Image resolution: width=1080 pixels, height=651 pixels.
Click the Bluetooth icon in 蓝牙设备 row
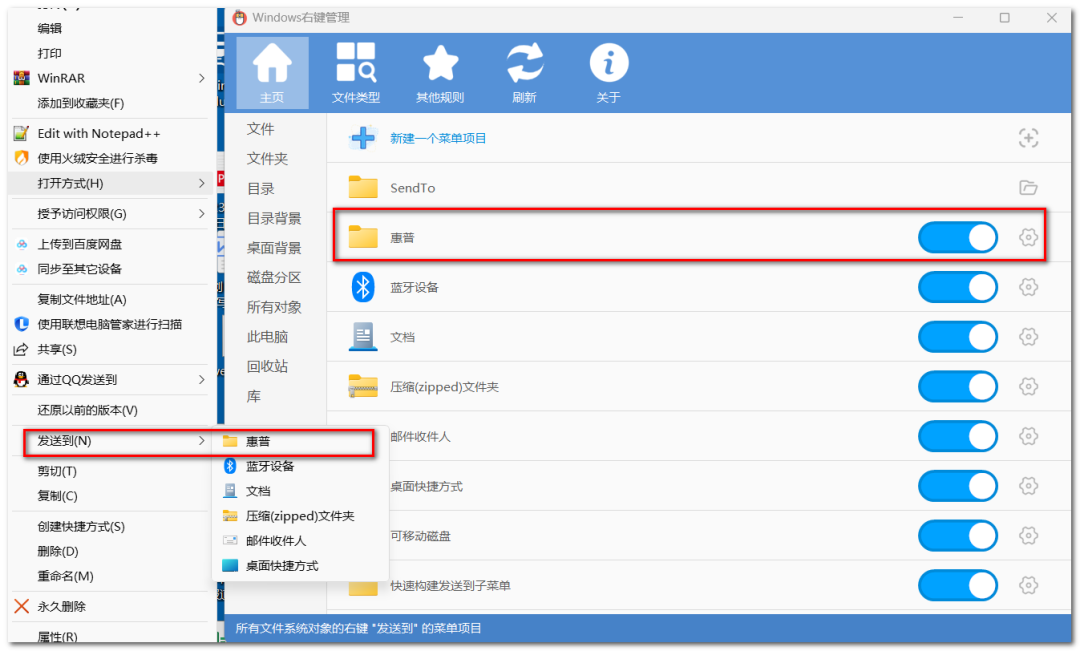362,287
